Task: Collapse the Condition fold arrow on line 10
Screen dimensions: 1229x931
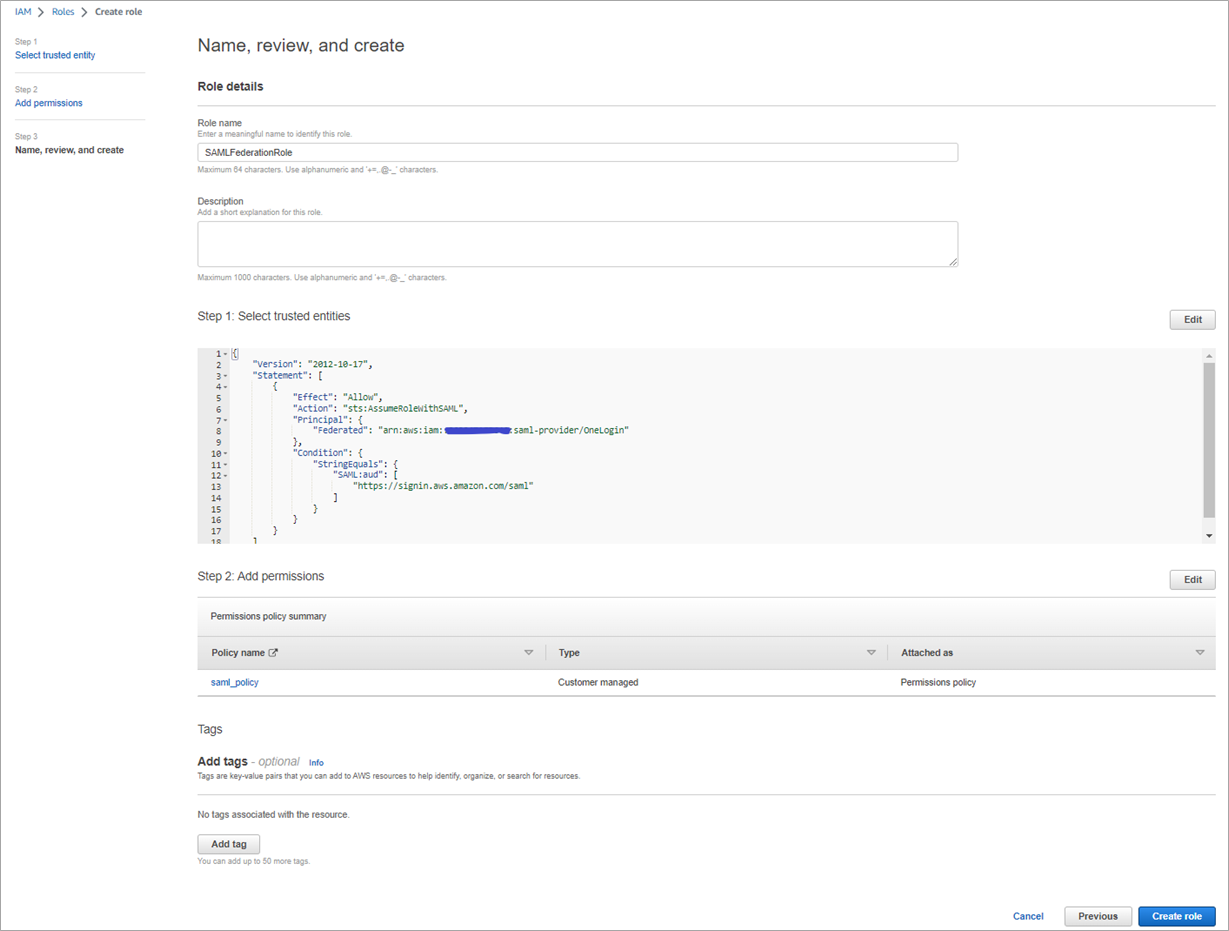Action: point(226,453)
